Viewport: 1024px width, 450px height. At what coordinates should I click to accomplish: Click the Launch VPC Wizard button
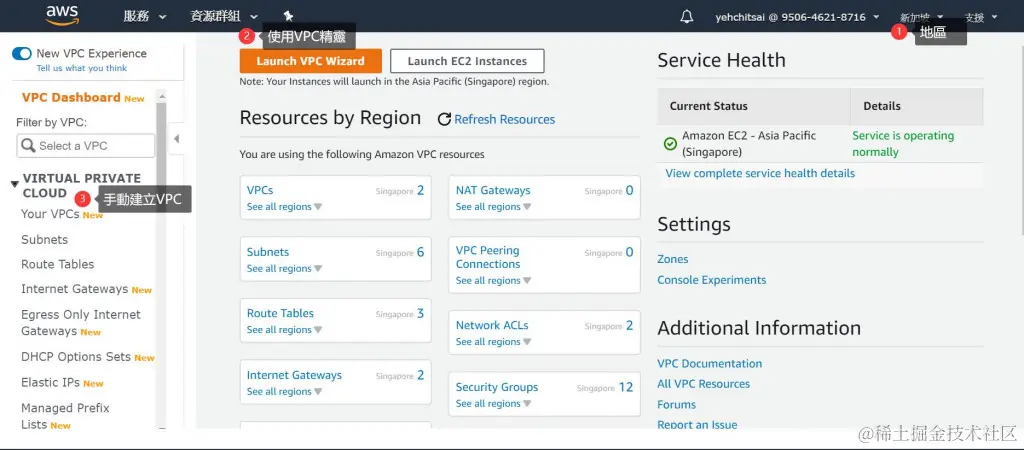click(x=310, y=61)
